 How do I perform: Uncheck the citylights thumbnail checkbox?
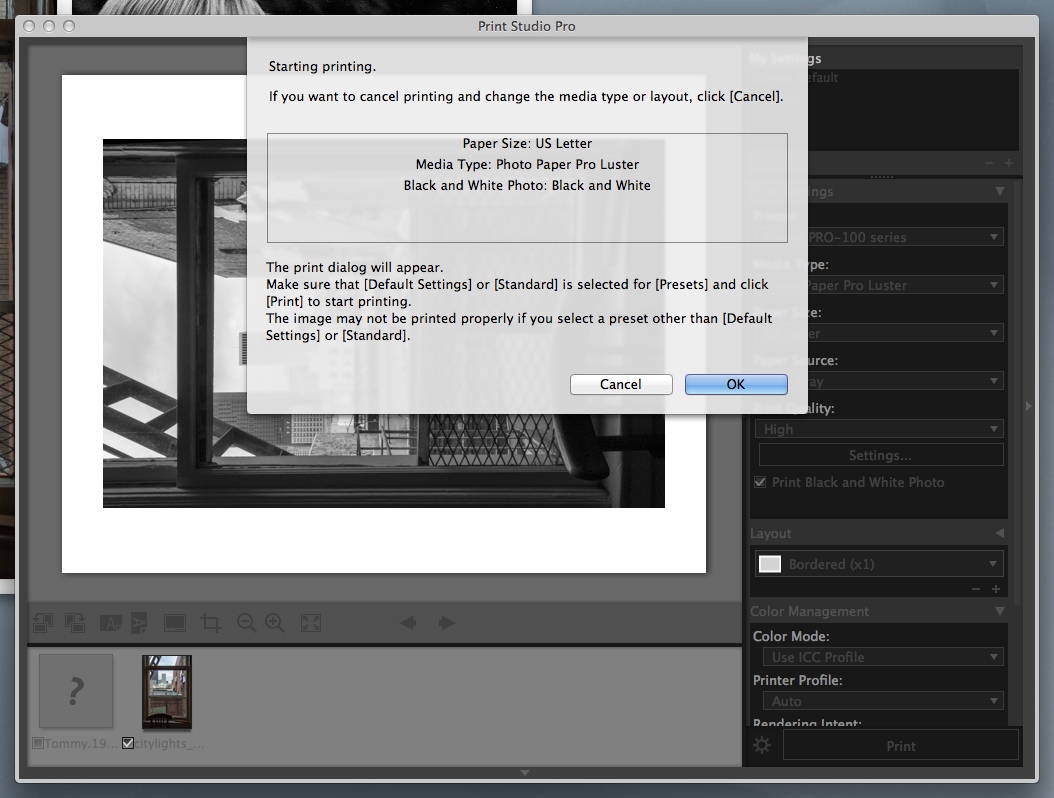128,743
